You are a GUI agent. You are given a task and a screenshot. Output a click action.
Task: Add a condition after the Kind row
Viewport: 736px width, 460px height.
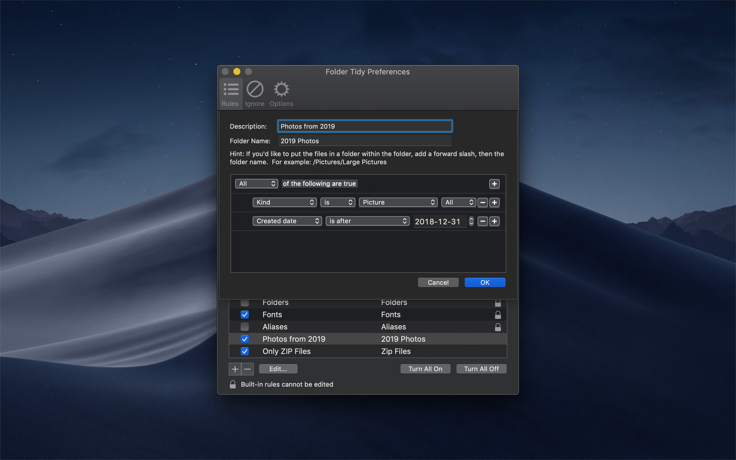[x=494, y=203]
